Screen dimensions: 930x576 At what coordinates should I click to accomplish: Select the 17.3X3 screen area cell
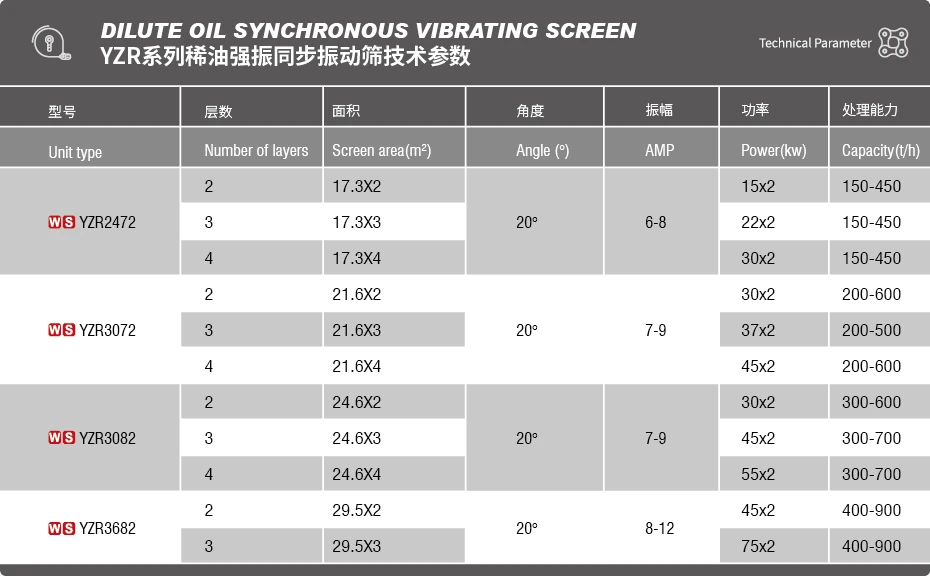tap(357, 222)
